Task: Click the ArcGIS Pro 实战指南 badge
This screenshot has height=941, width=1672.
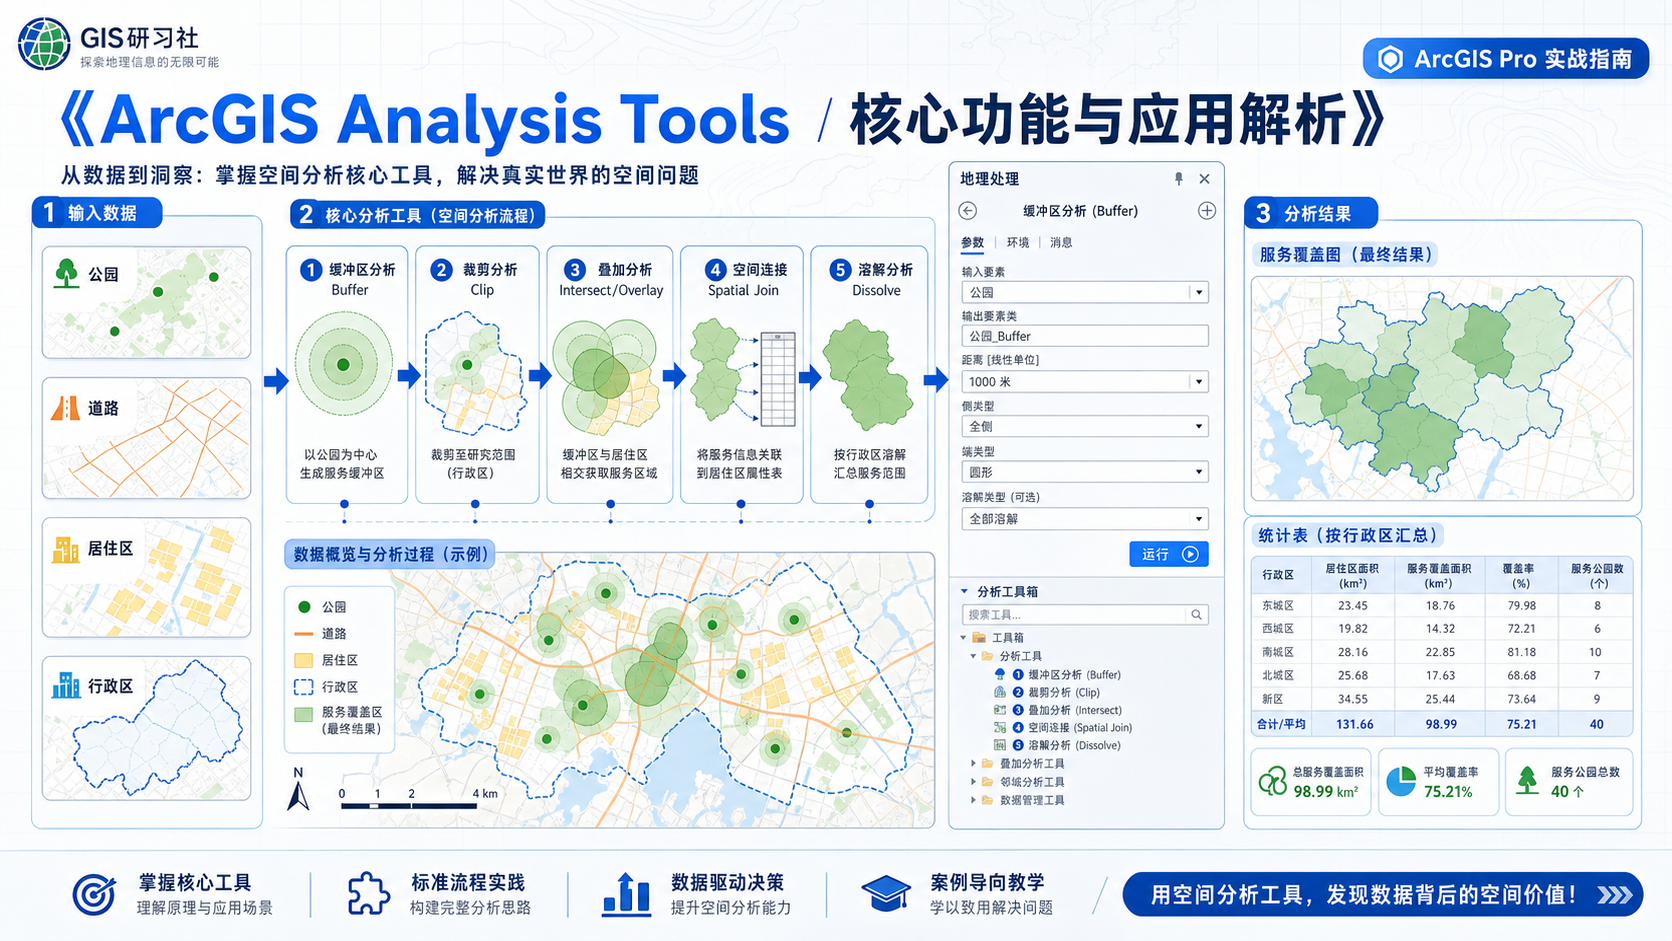Action: [x=1505, y=59]
